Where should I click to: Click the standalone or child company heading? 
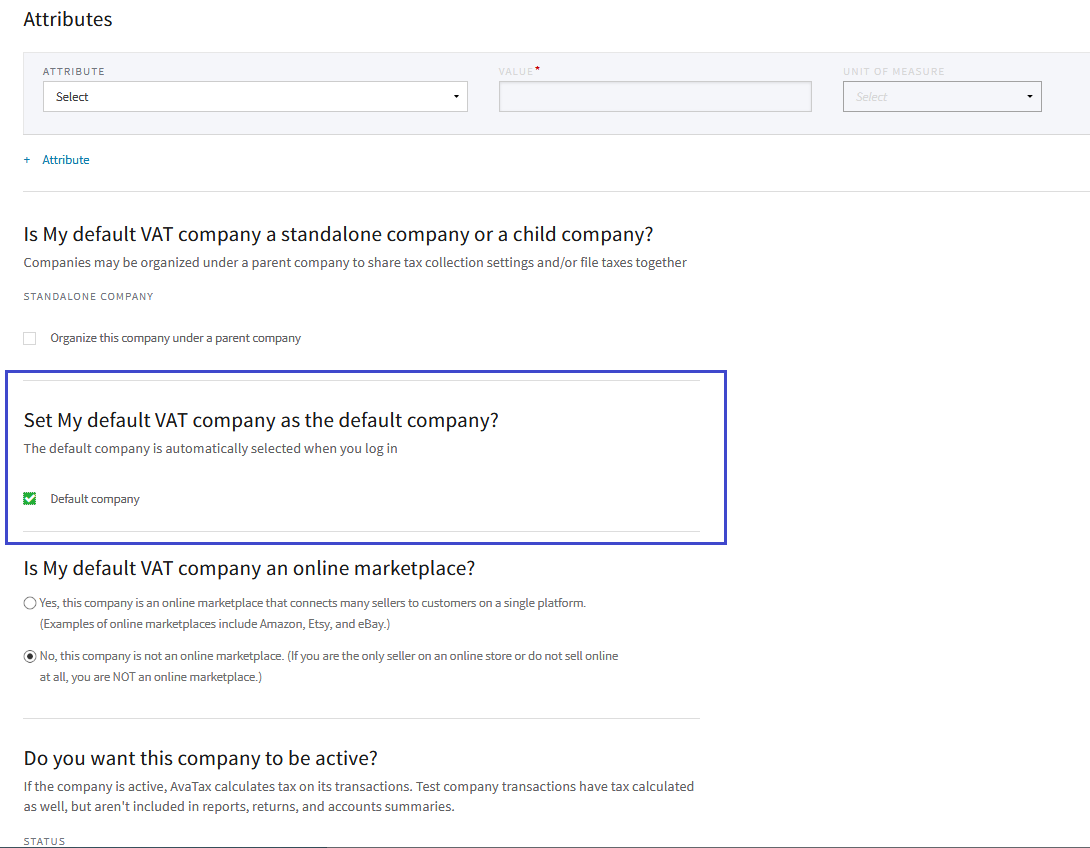pyautogui.click(x=338, y=234)
